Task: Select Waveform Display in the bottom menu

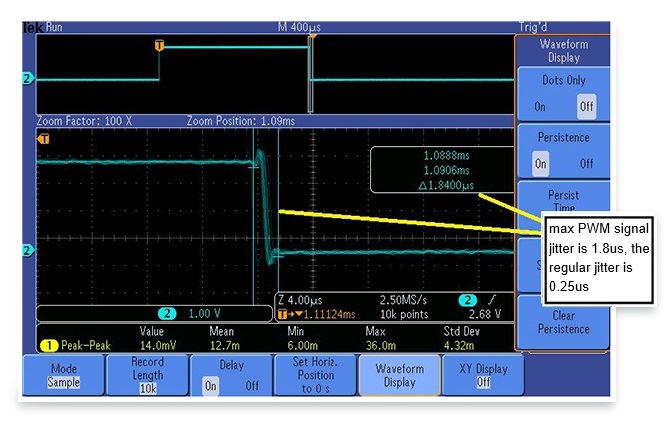Action: tap(399, 375)
